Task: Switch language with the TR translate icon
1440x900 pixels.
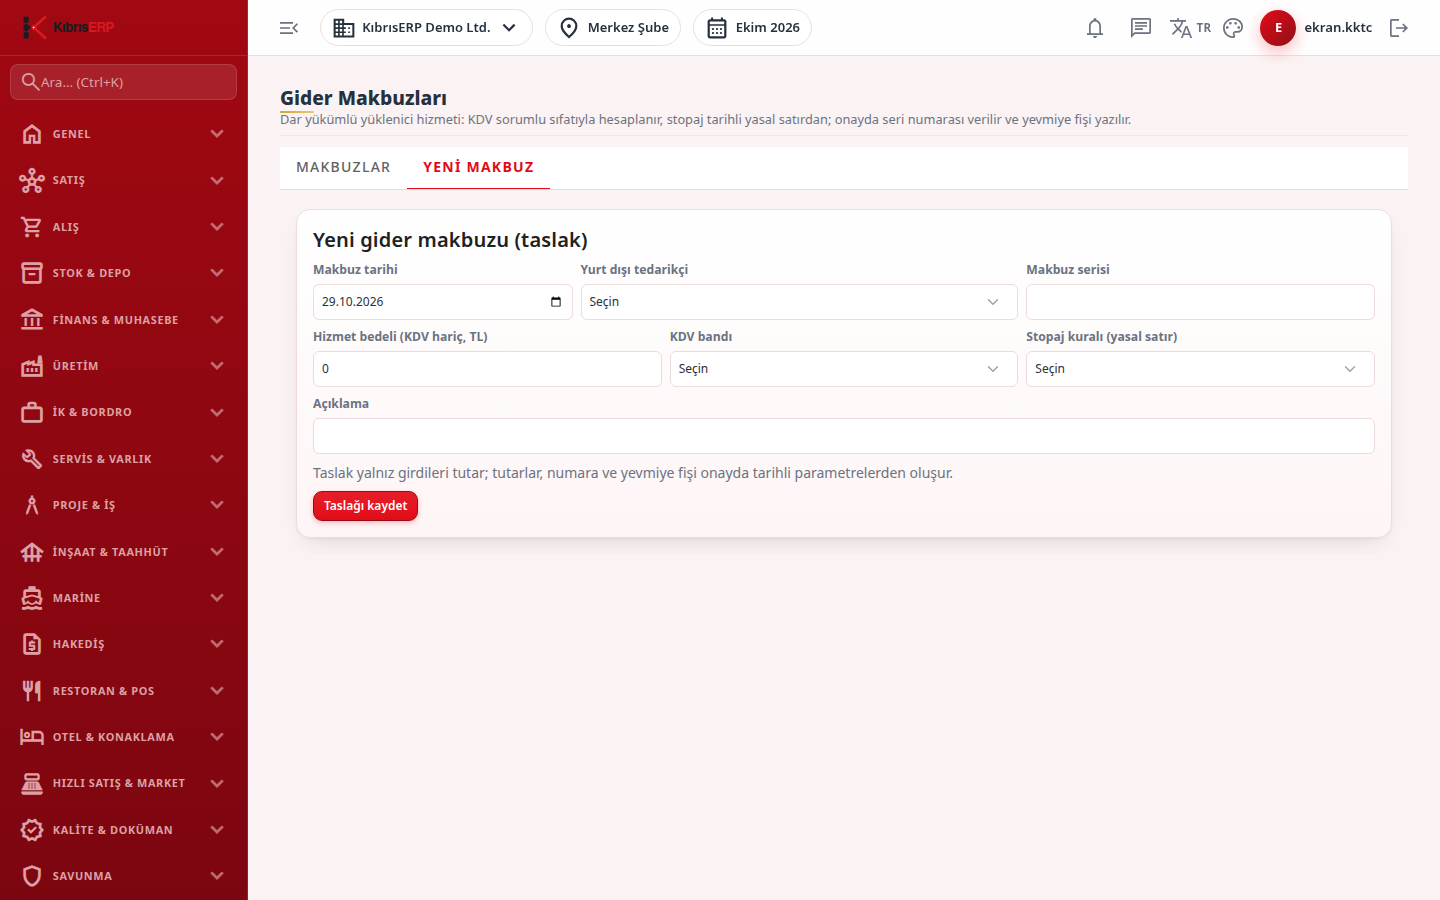Action: [x=1190, y=28]
